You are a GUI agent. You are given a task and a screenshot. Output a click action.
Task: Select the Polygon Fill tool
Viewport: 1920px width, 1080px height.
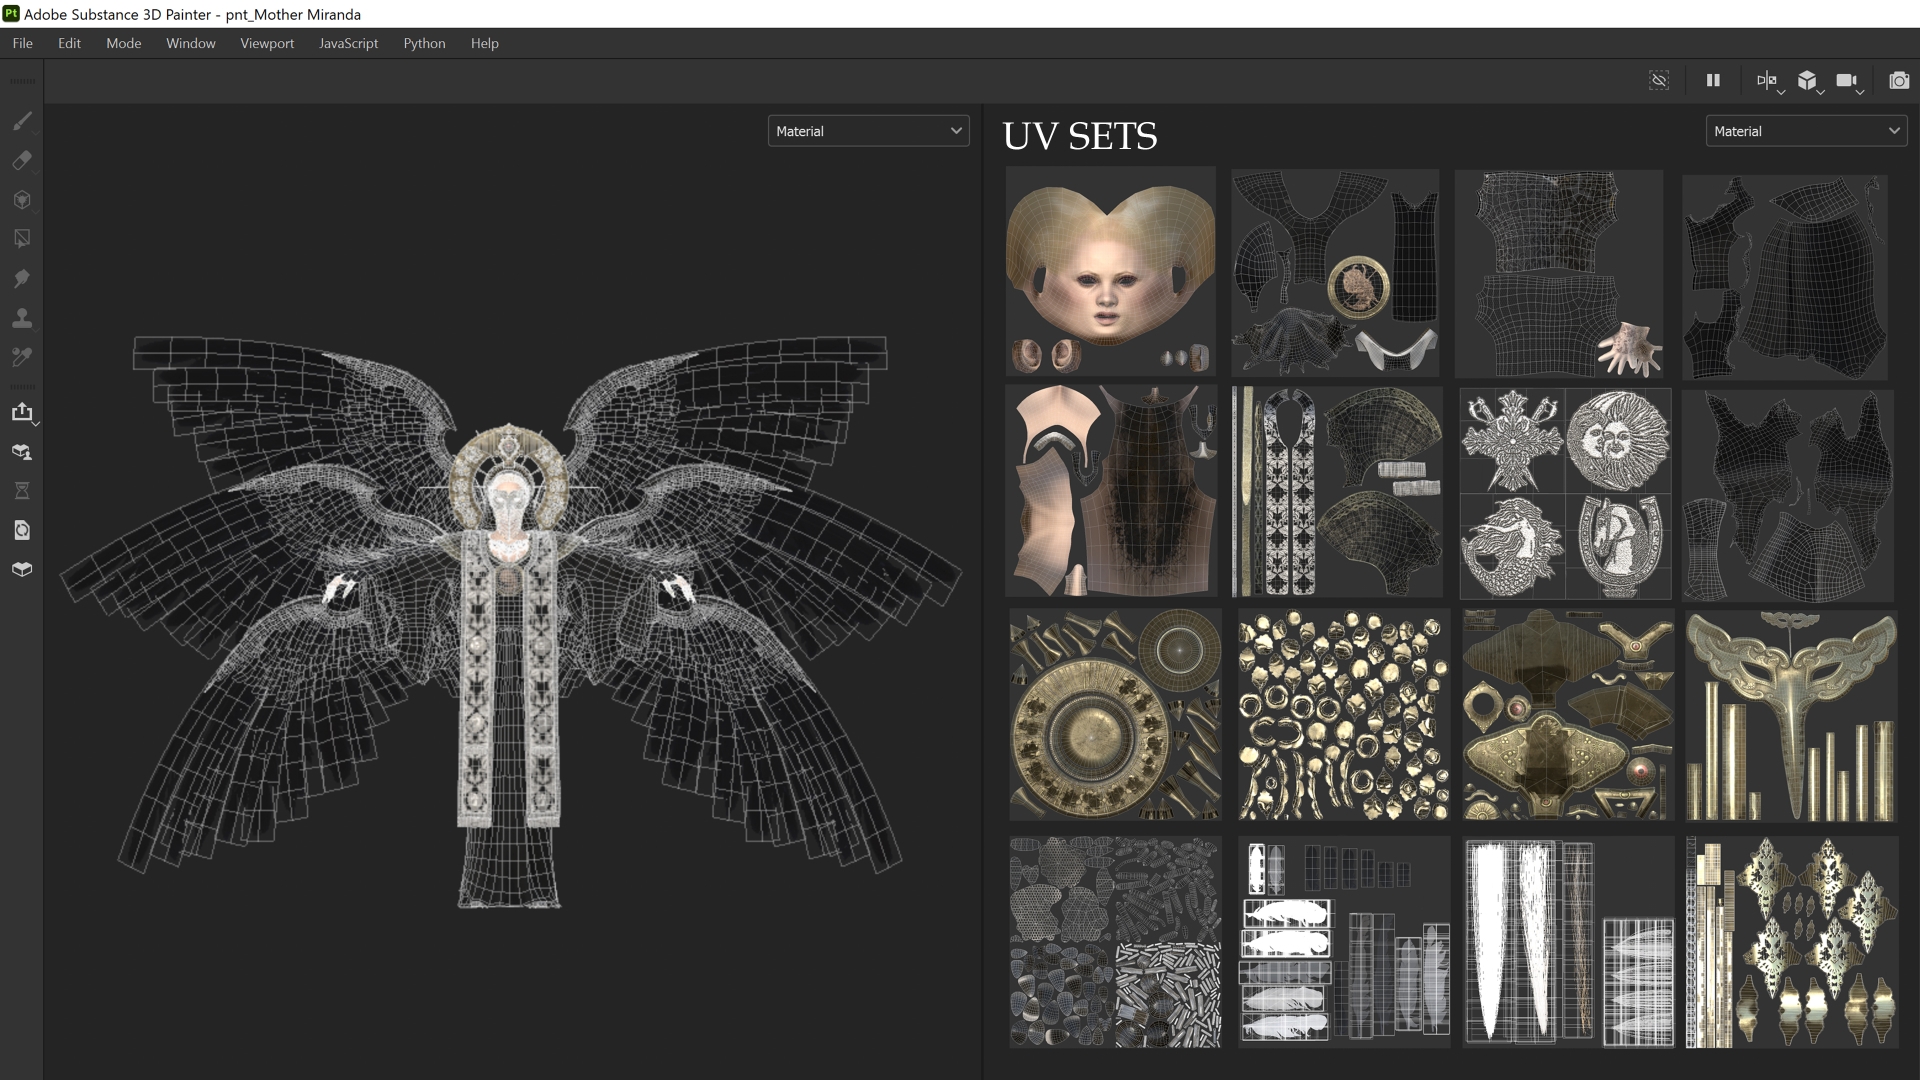tap(21, 239)
